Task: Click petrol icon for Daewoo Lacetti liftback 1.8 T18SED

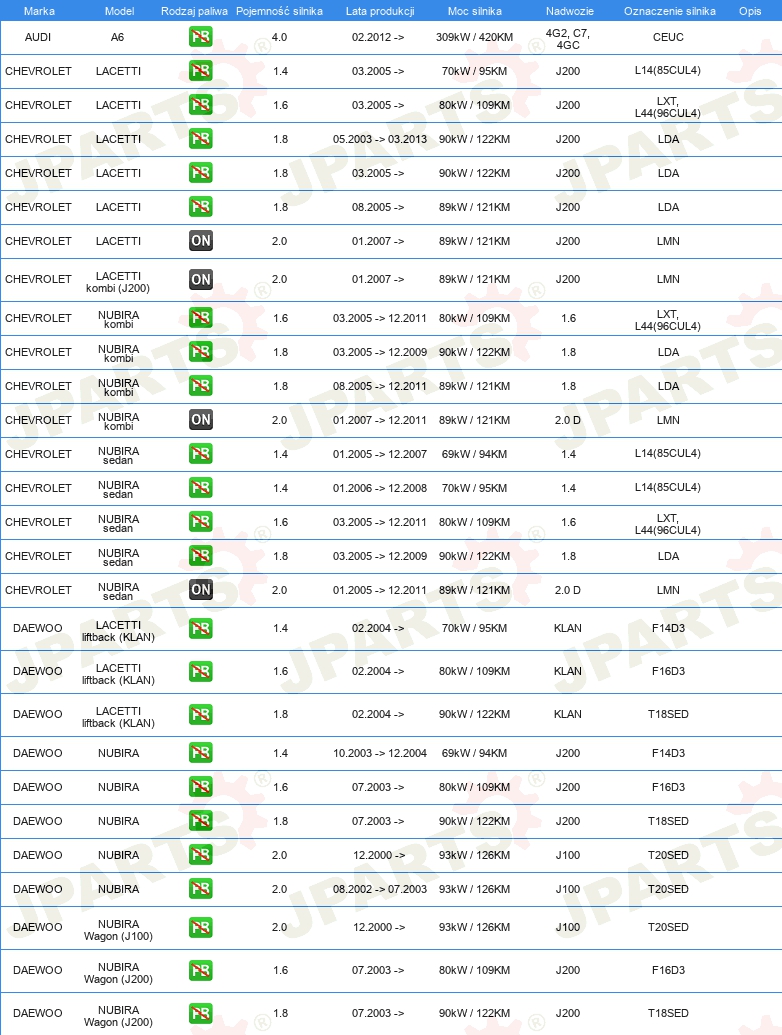Action: coord(201,714)
